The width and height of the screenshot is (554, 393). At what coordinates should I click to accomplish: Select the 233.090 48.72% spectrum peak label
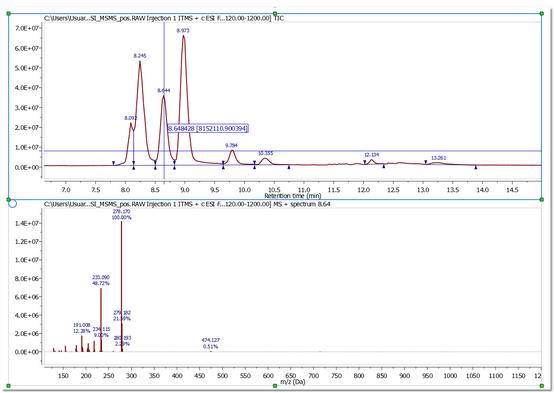click(x=101, y=280)
